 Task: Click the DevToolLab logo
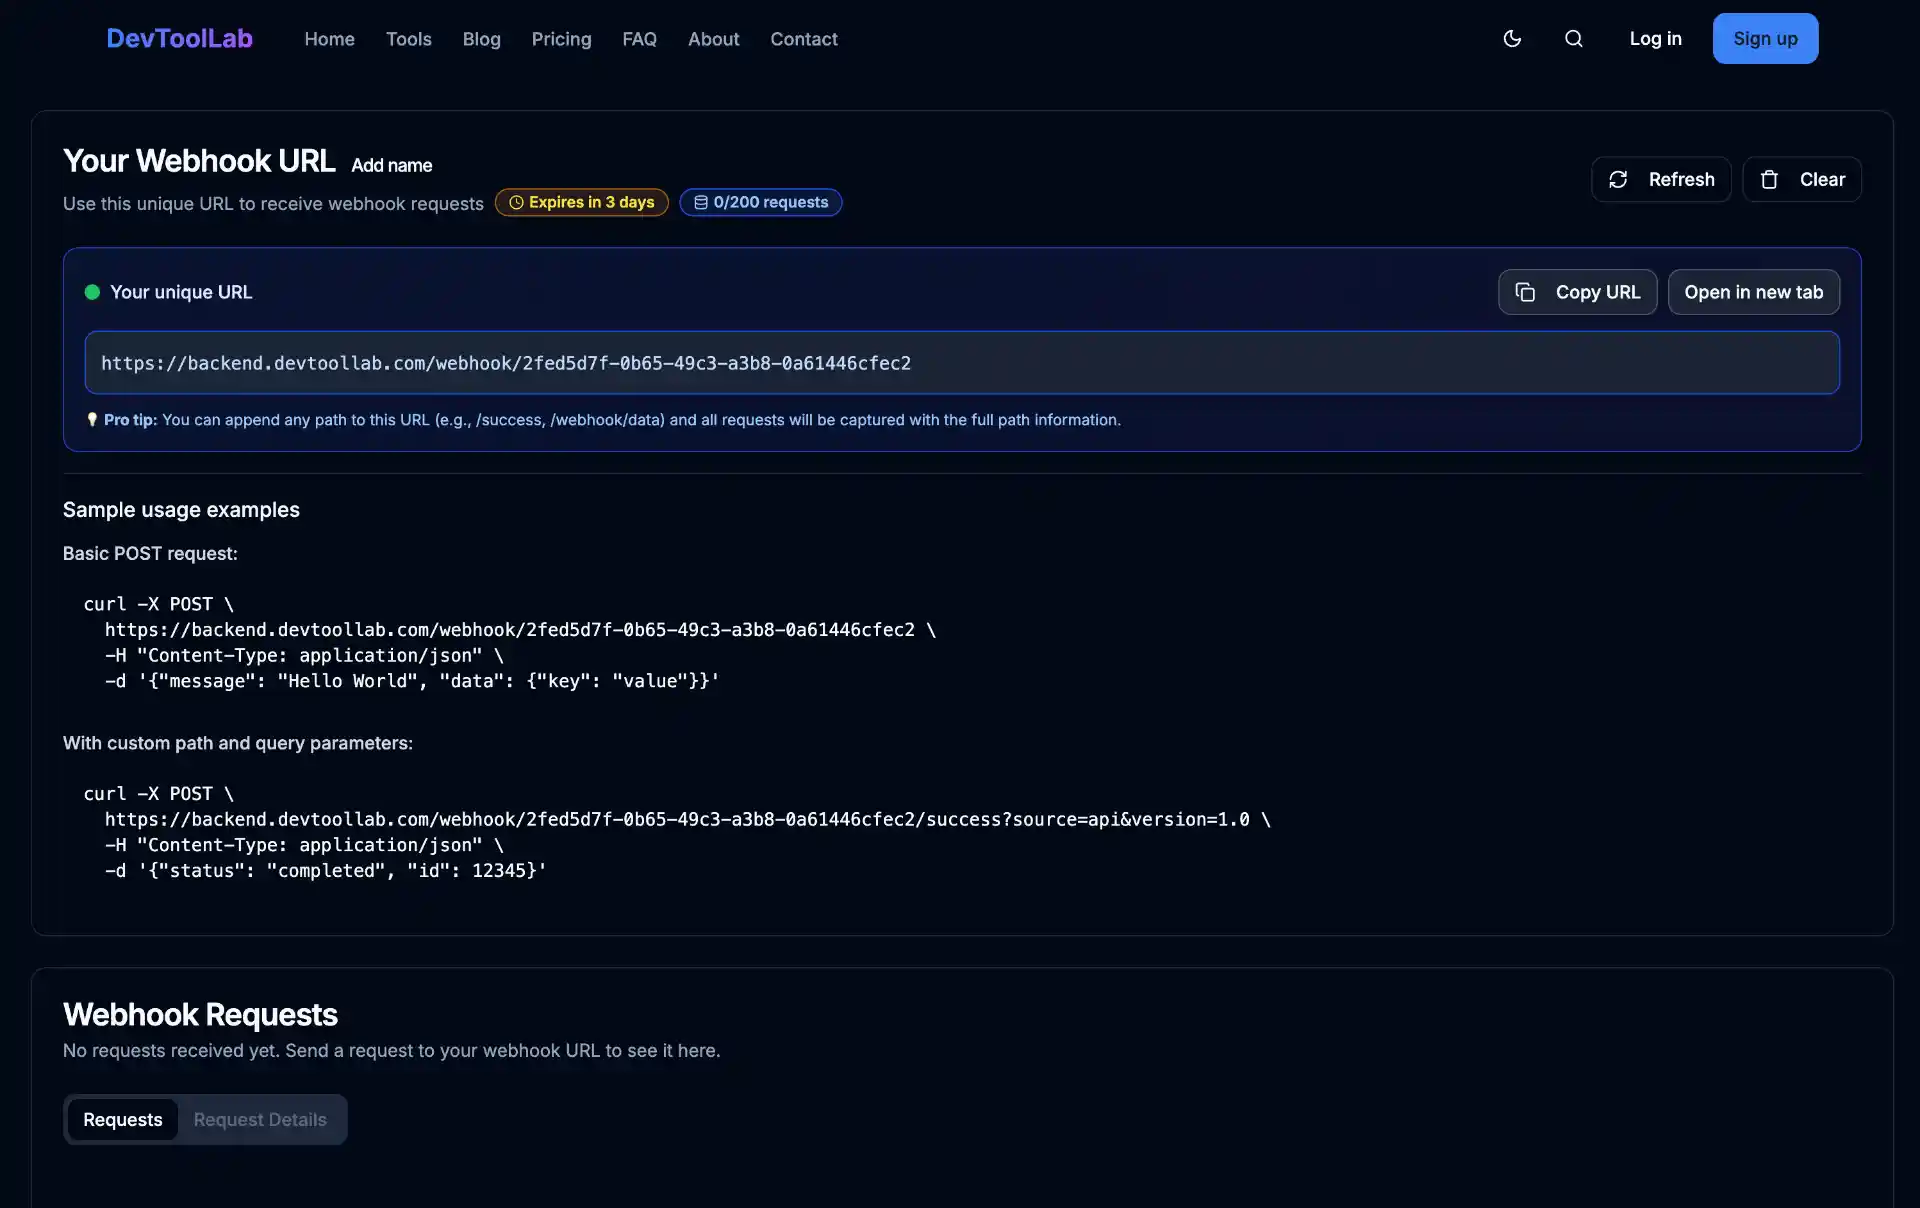point(179,38)
